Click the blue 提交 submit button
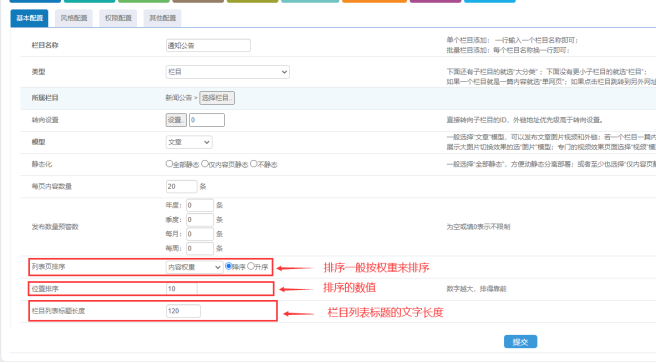Image resolution: width=656 pixels, height=363 pixels. click(x=520, y=342)
